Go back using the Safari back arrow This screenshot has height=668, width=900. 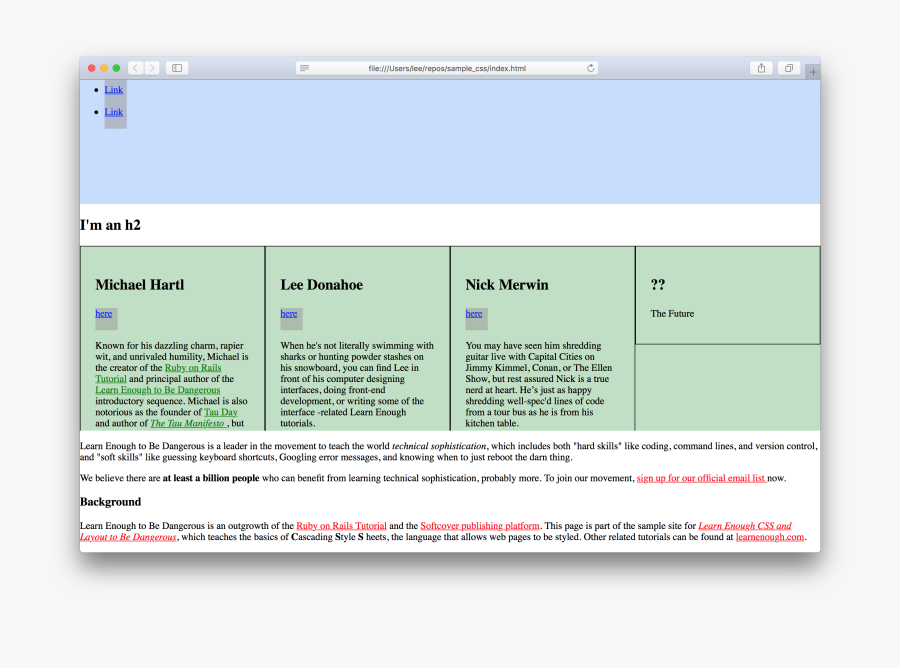click(x=135, y=68)
